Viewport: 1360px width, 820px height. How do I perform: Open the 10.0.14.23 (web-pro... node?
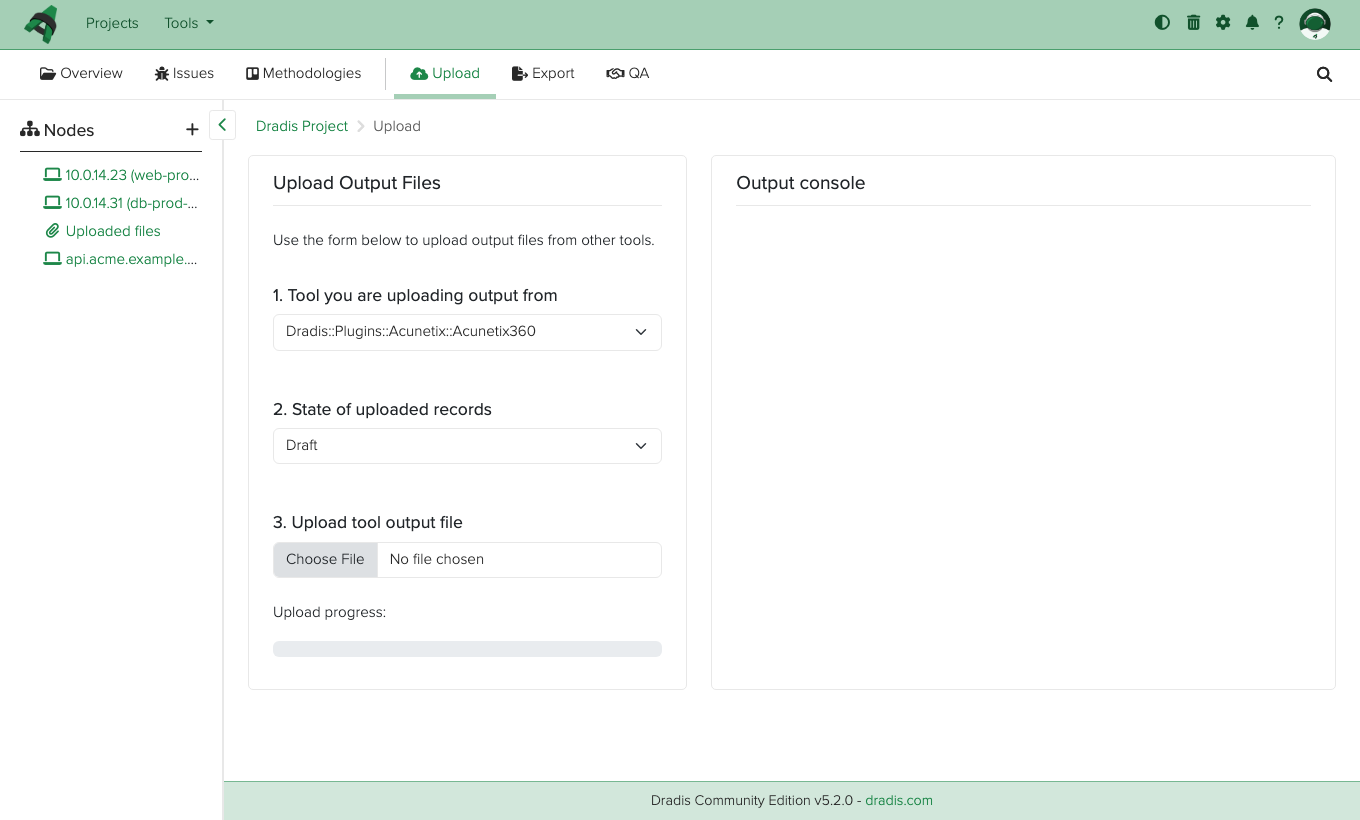(x=132, y=175)
